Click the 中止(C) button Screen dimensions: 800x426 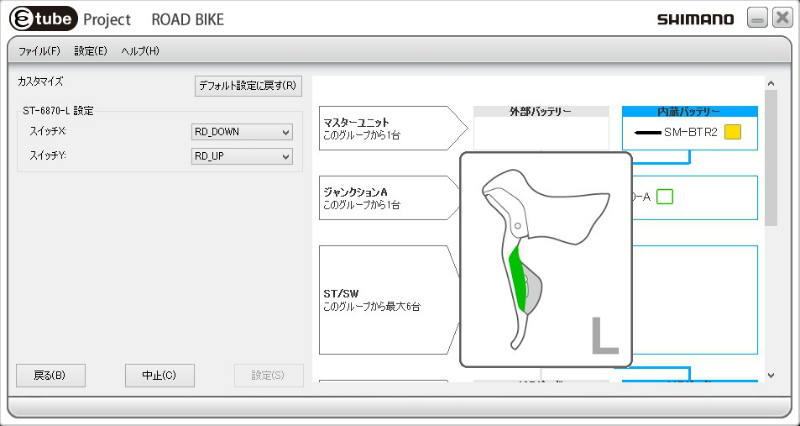160,375
